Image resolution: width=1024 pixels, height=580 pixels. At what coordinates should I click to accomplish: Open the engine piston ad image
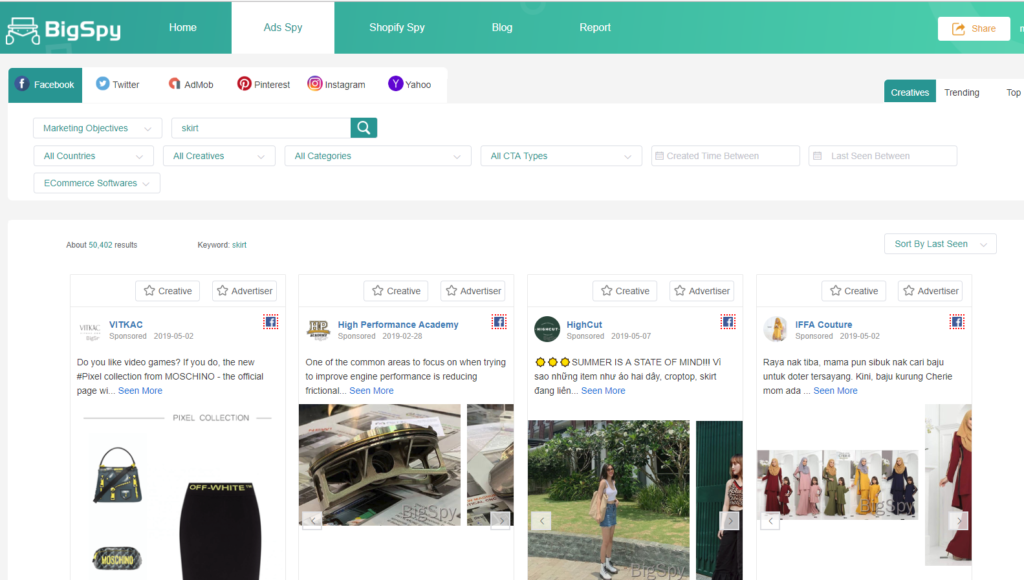(379, 465)
